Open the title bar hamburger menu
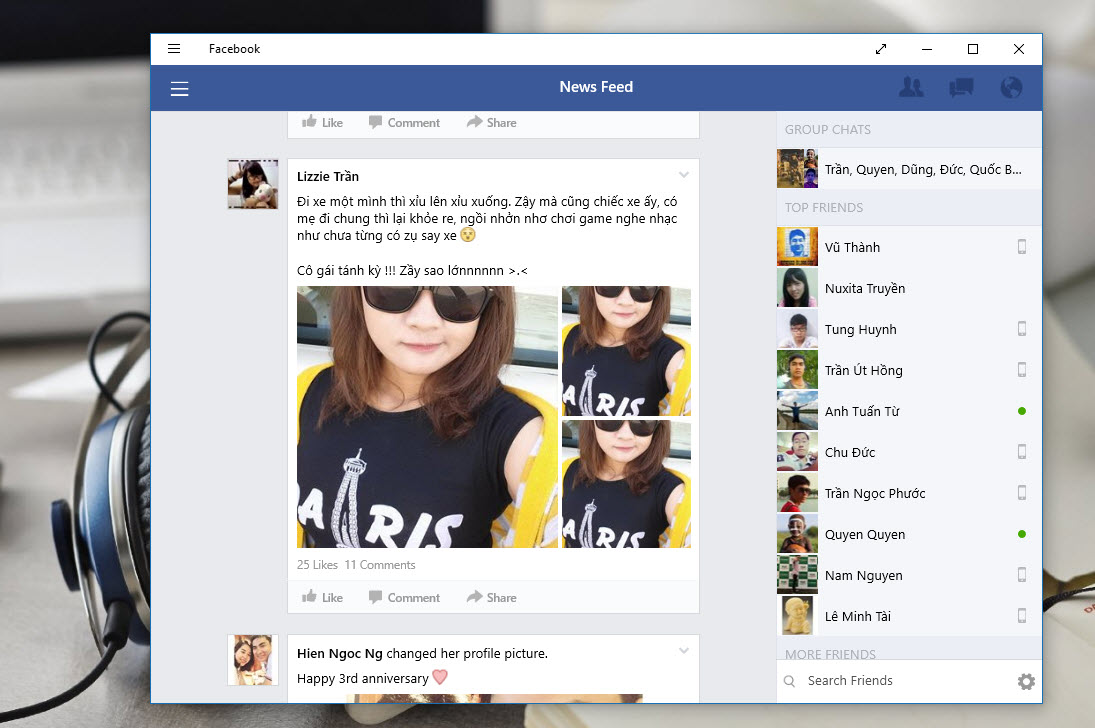This screenshot has width=1095, height=728. (x=174, y=49)
